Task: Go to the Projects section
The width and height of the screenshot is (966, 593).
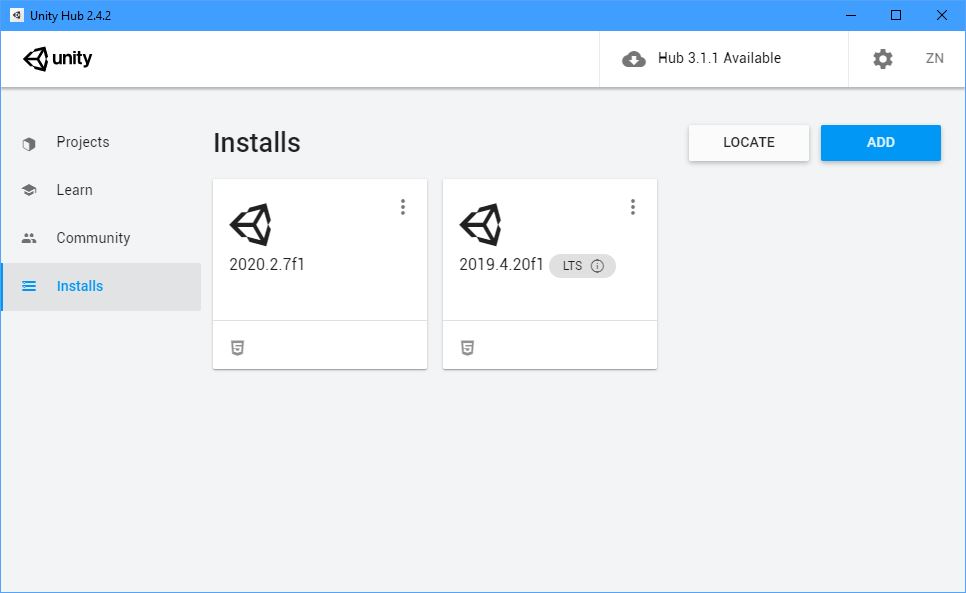Action: (x=83, y=142)
